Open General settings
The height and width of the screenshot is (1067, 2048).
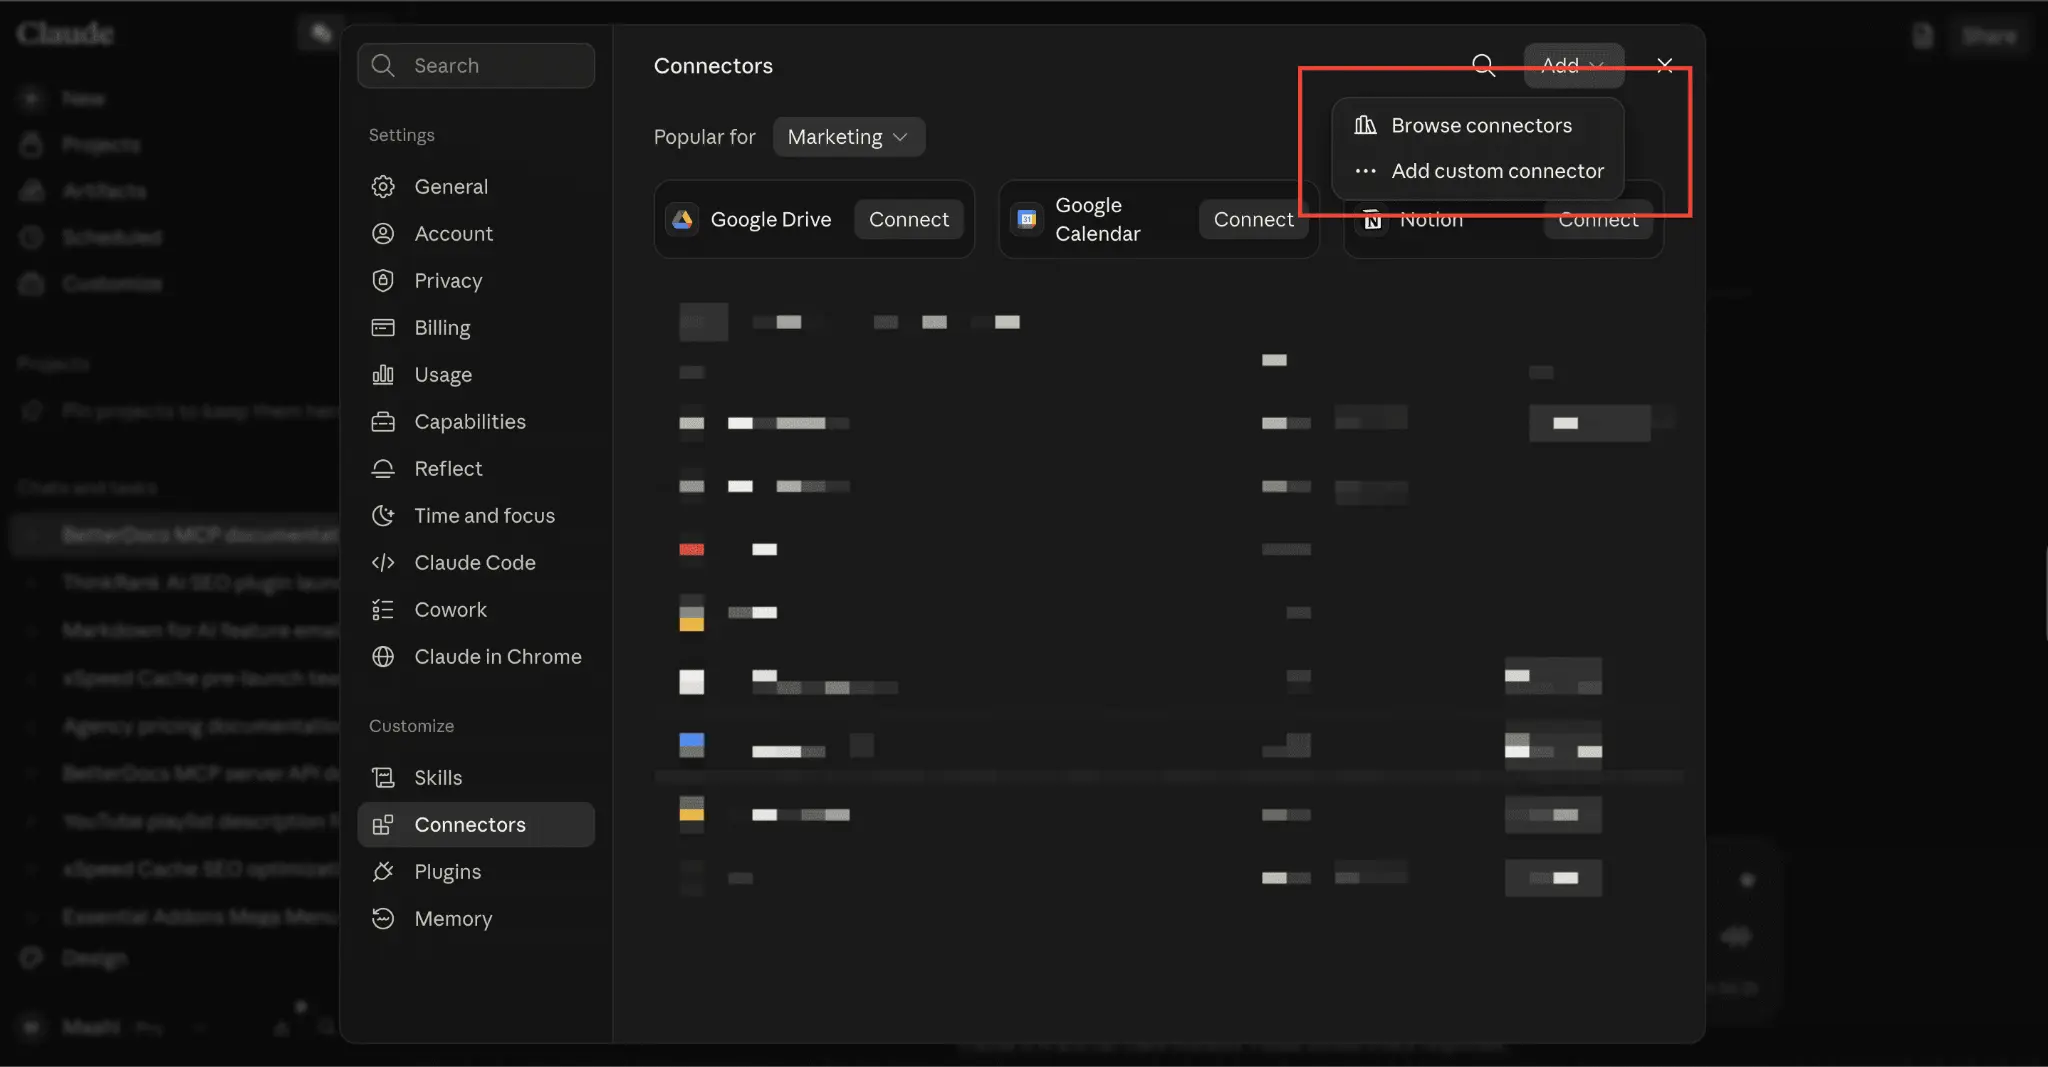(476, 187)
